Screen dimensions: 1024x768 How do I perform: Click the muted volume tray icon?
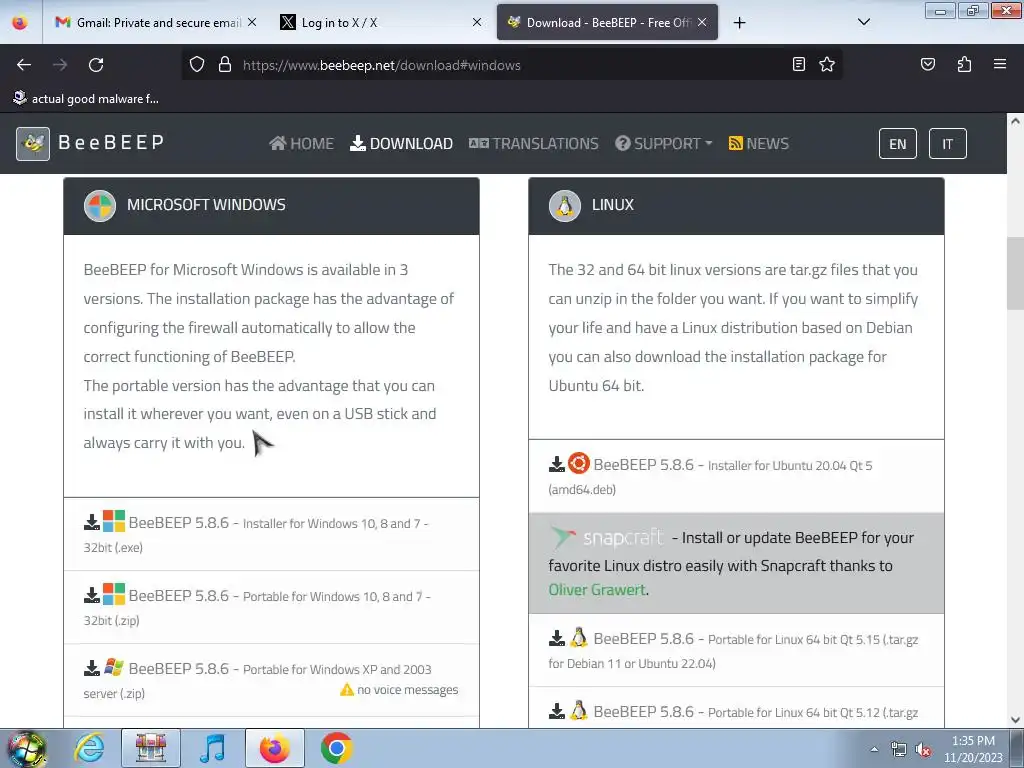click(922, 750)
